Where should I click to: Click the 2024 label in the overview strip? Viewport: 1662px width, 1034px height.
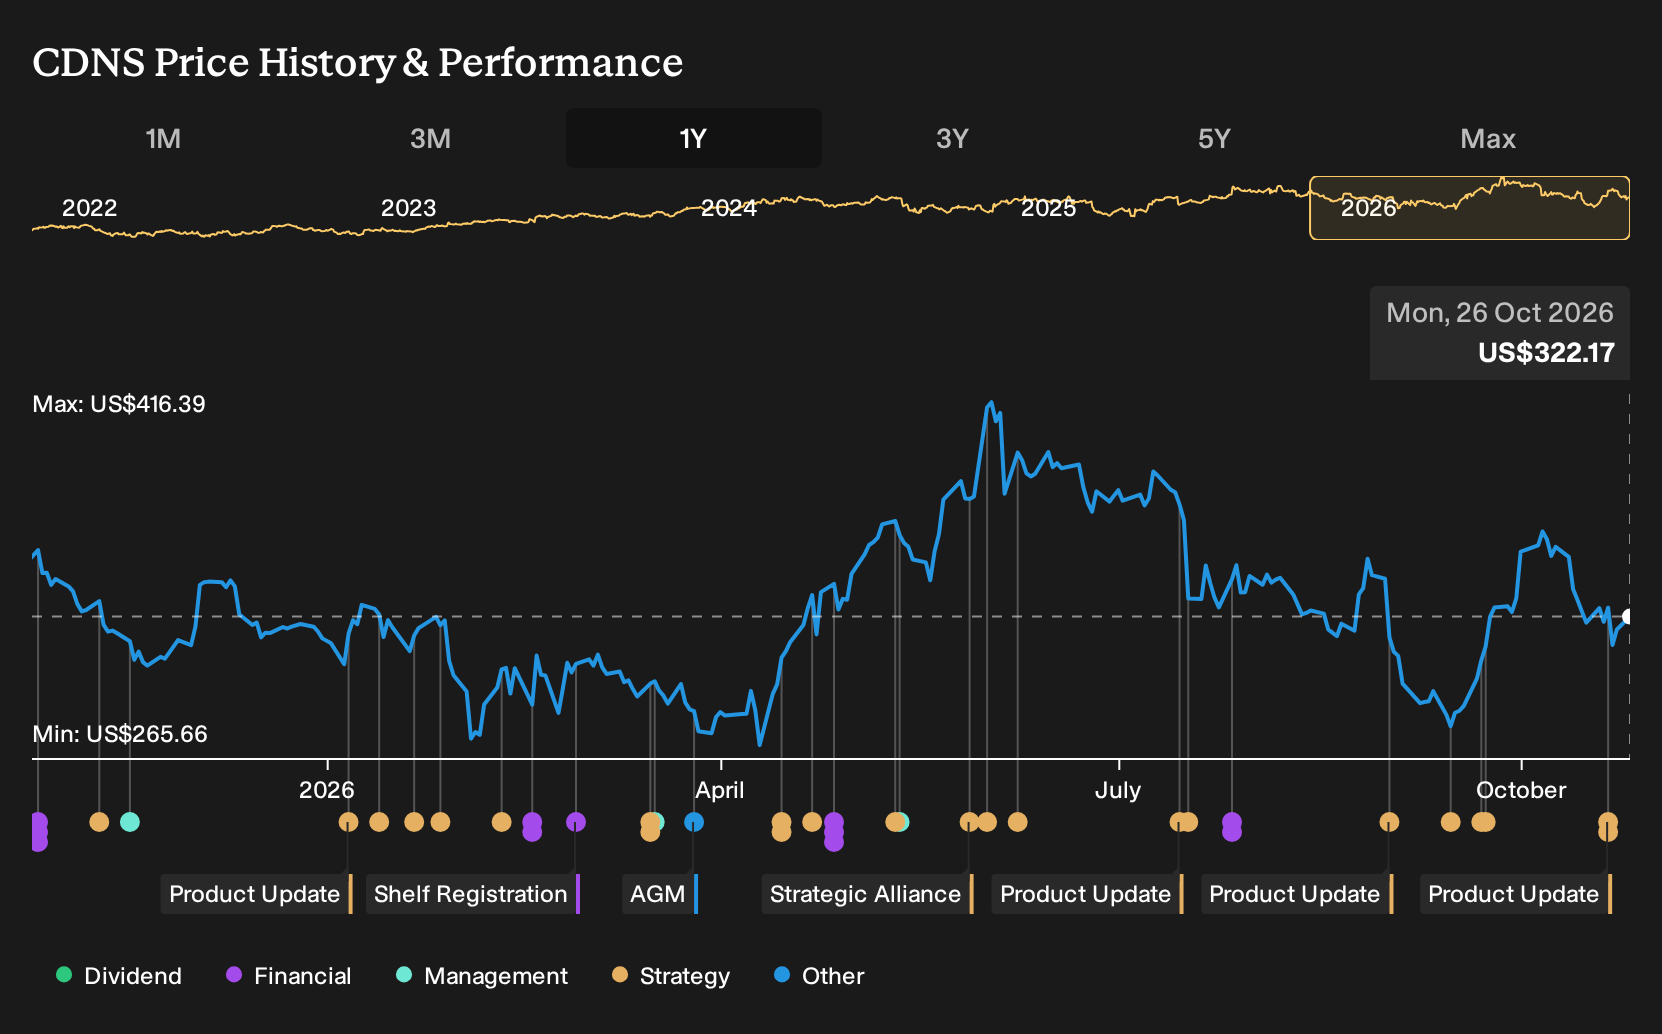pos(729,208)
